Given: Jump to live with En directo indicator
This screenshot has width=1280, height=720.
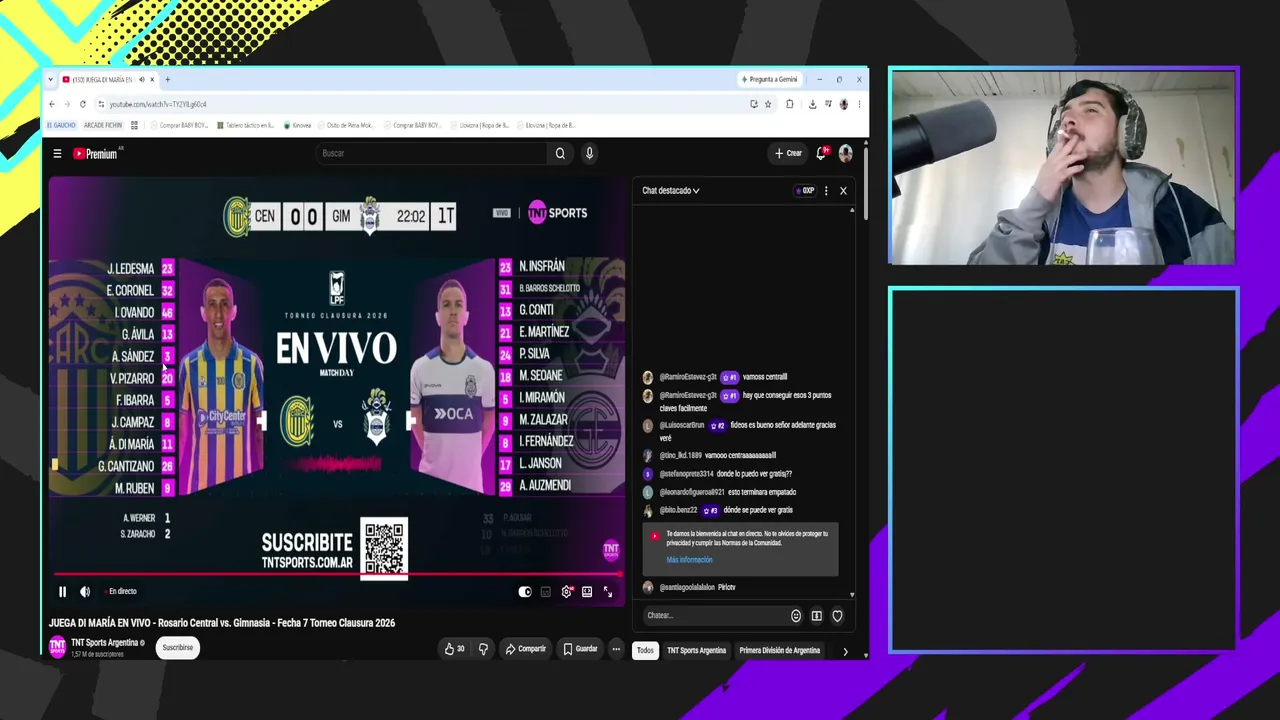Looking at the screenshot, I should pos(122,591).
